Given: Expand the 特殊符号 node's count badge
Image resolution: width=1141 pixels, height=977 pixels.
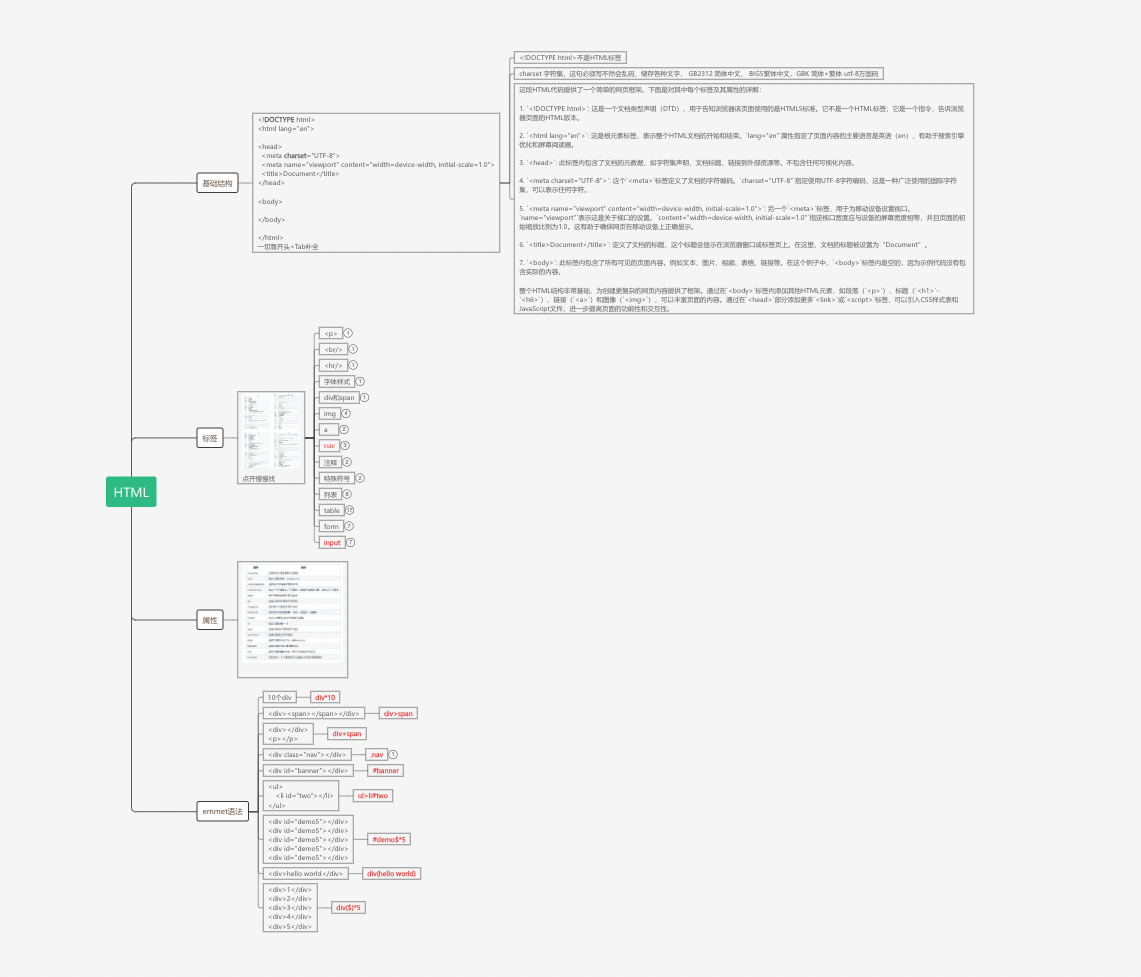Looking at the screenshot, I should [x=360, y=478].
